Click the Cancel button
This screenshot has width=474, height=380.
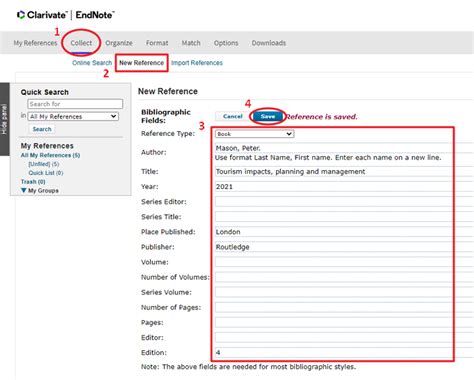point(233,116)
